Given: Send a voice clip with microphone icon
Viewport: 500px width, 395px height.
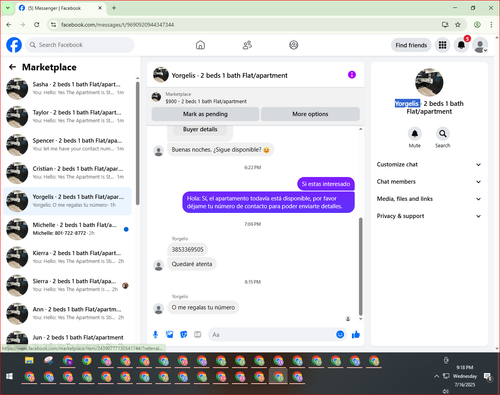Looking at the screenshot, I should (x=155, y=334).
